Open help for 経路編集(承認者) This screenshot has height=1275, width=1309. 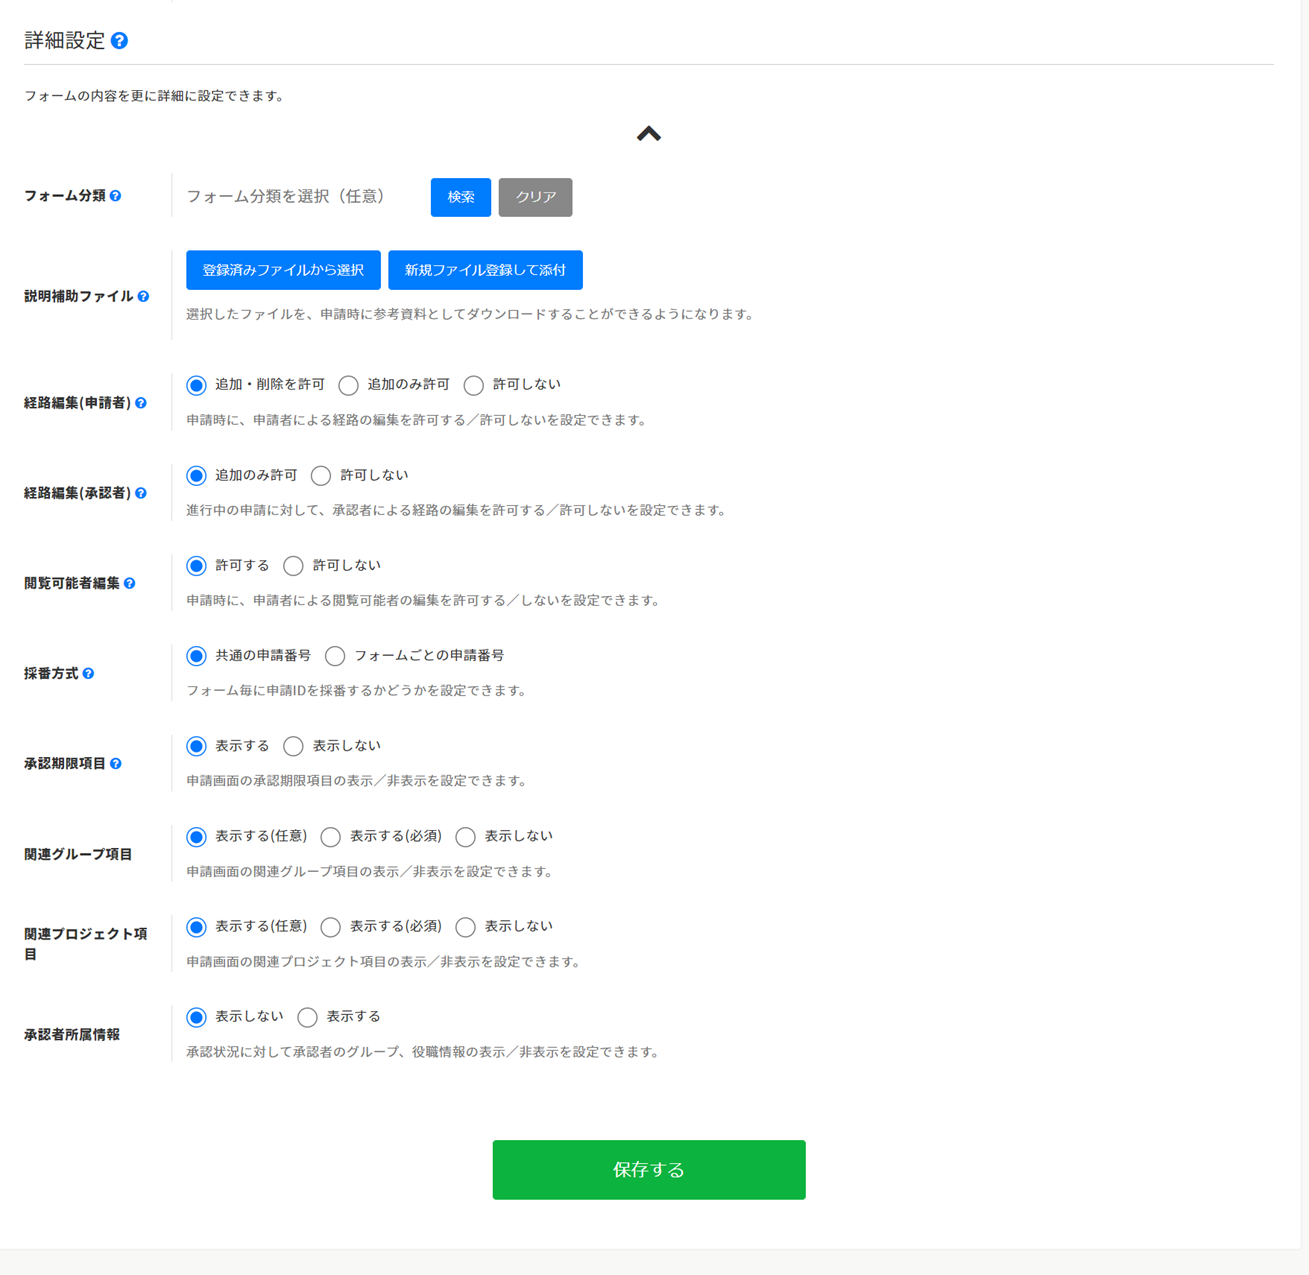pyautogui.click(x=141, y=493)
